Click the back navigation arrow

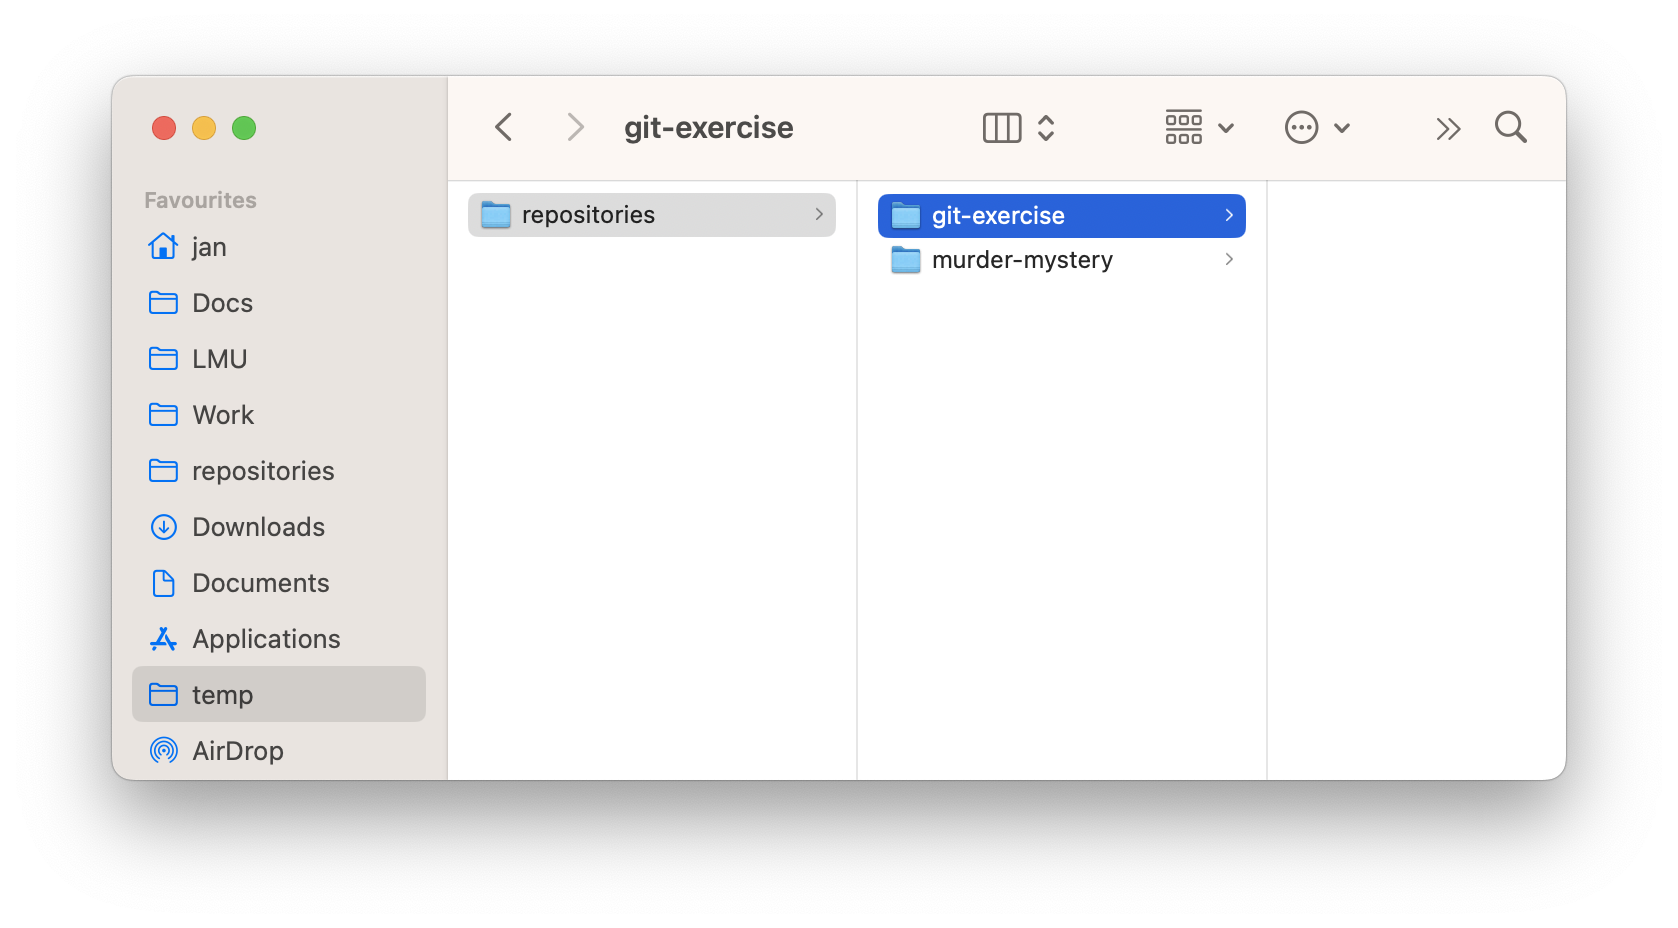(x=504, y=128)
